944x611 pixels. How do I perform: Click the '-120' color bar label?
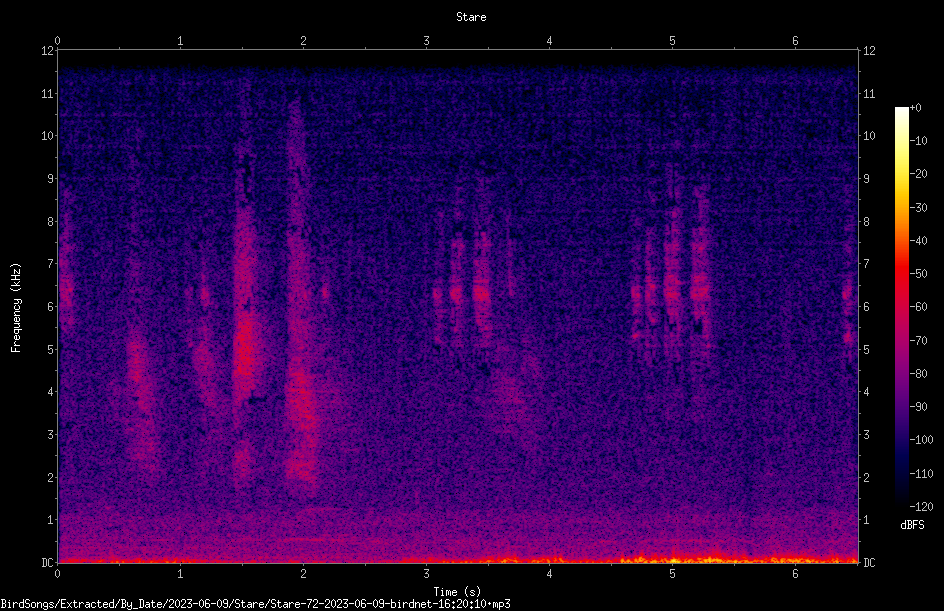[x=921, y=507]
